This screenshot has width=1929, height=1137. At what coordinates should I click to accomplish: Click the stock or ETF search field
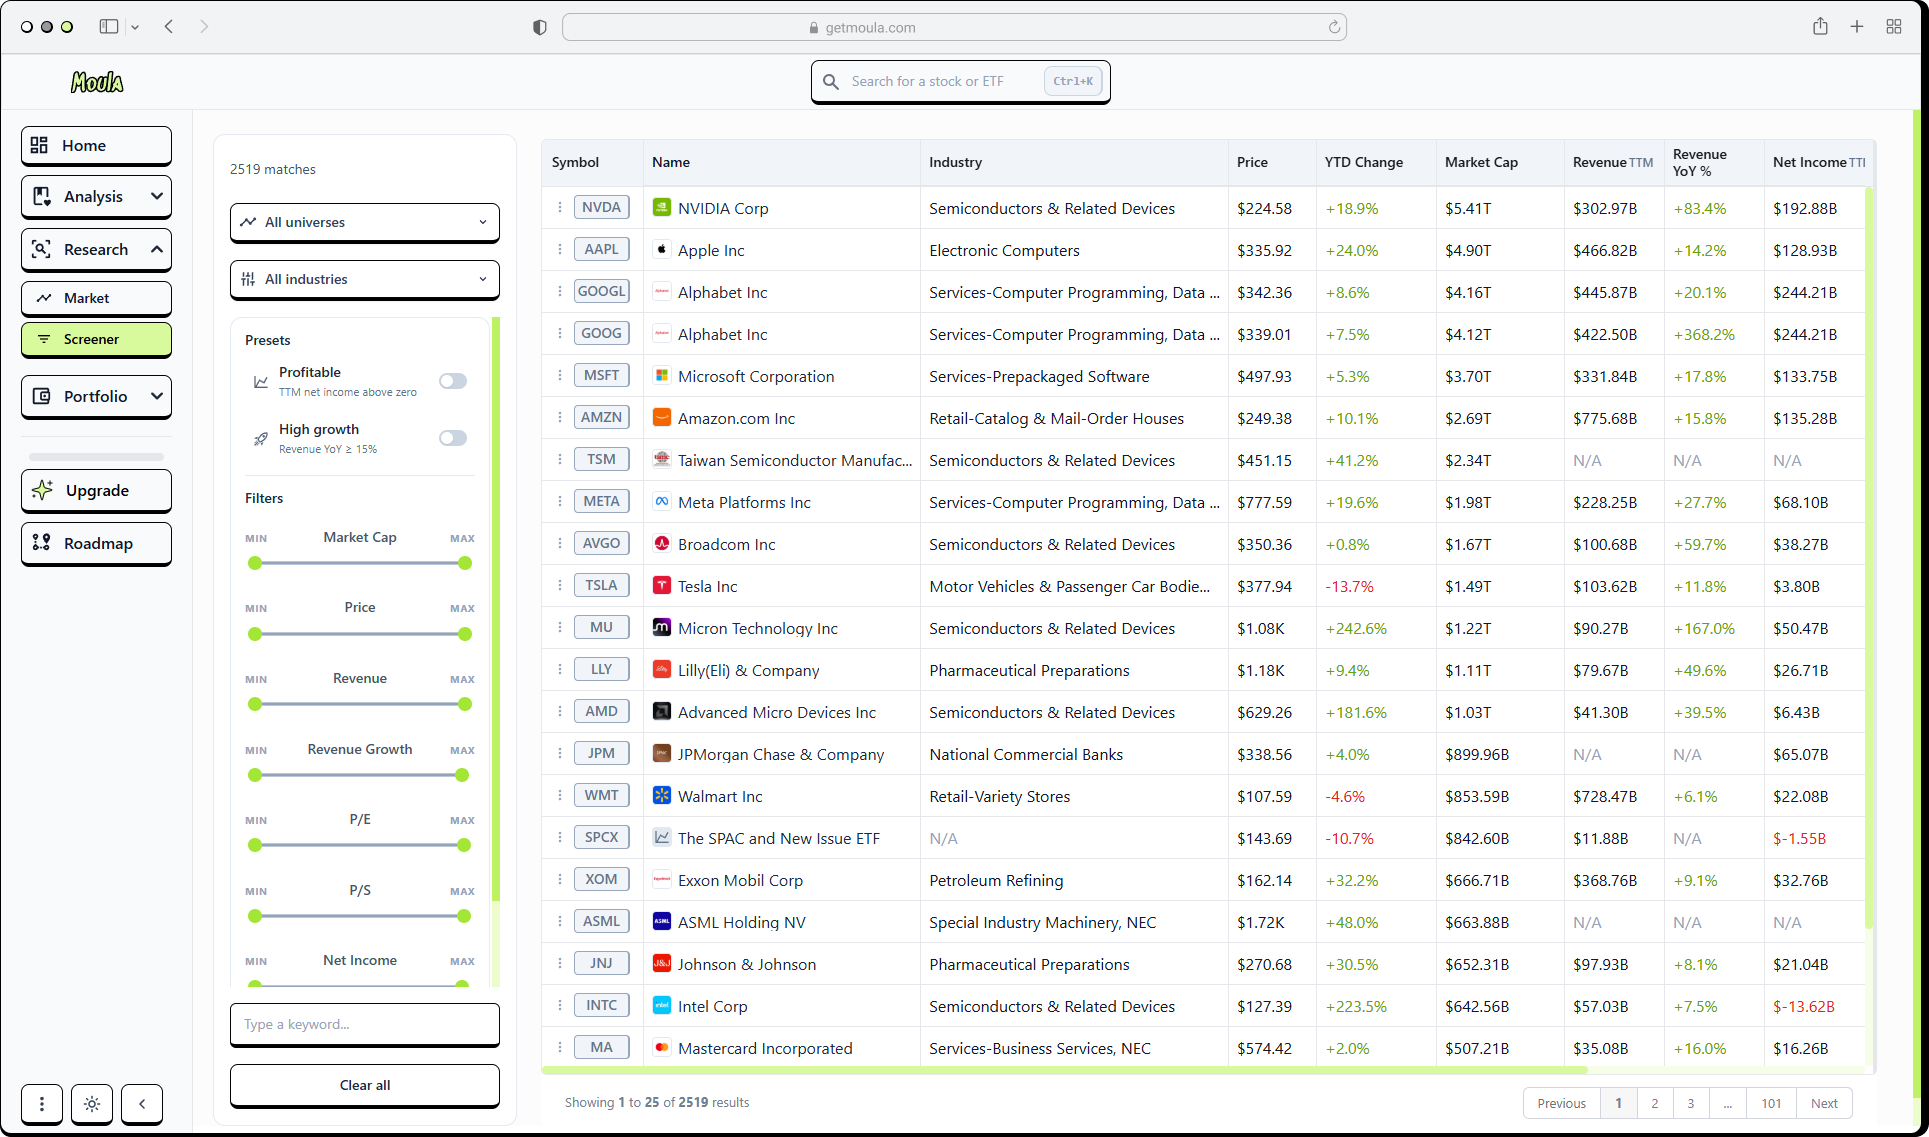click(960, 81)
